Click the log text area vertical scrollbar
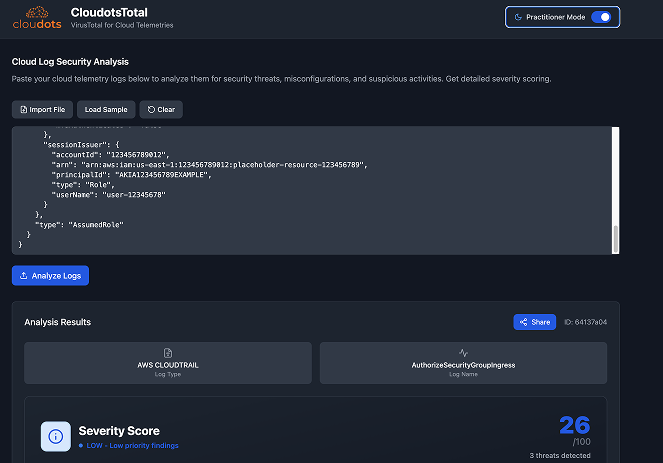Screen dimensions: 663x463 pyautogui.click(x=616, y=236)
